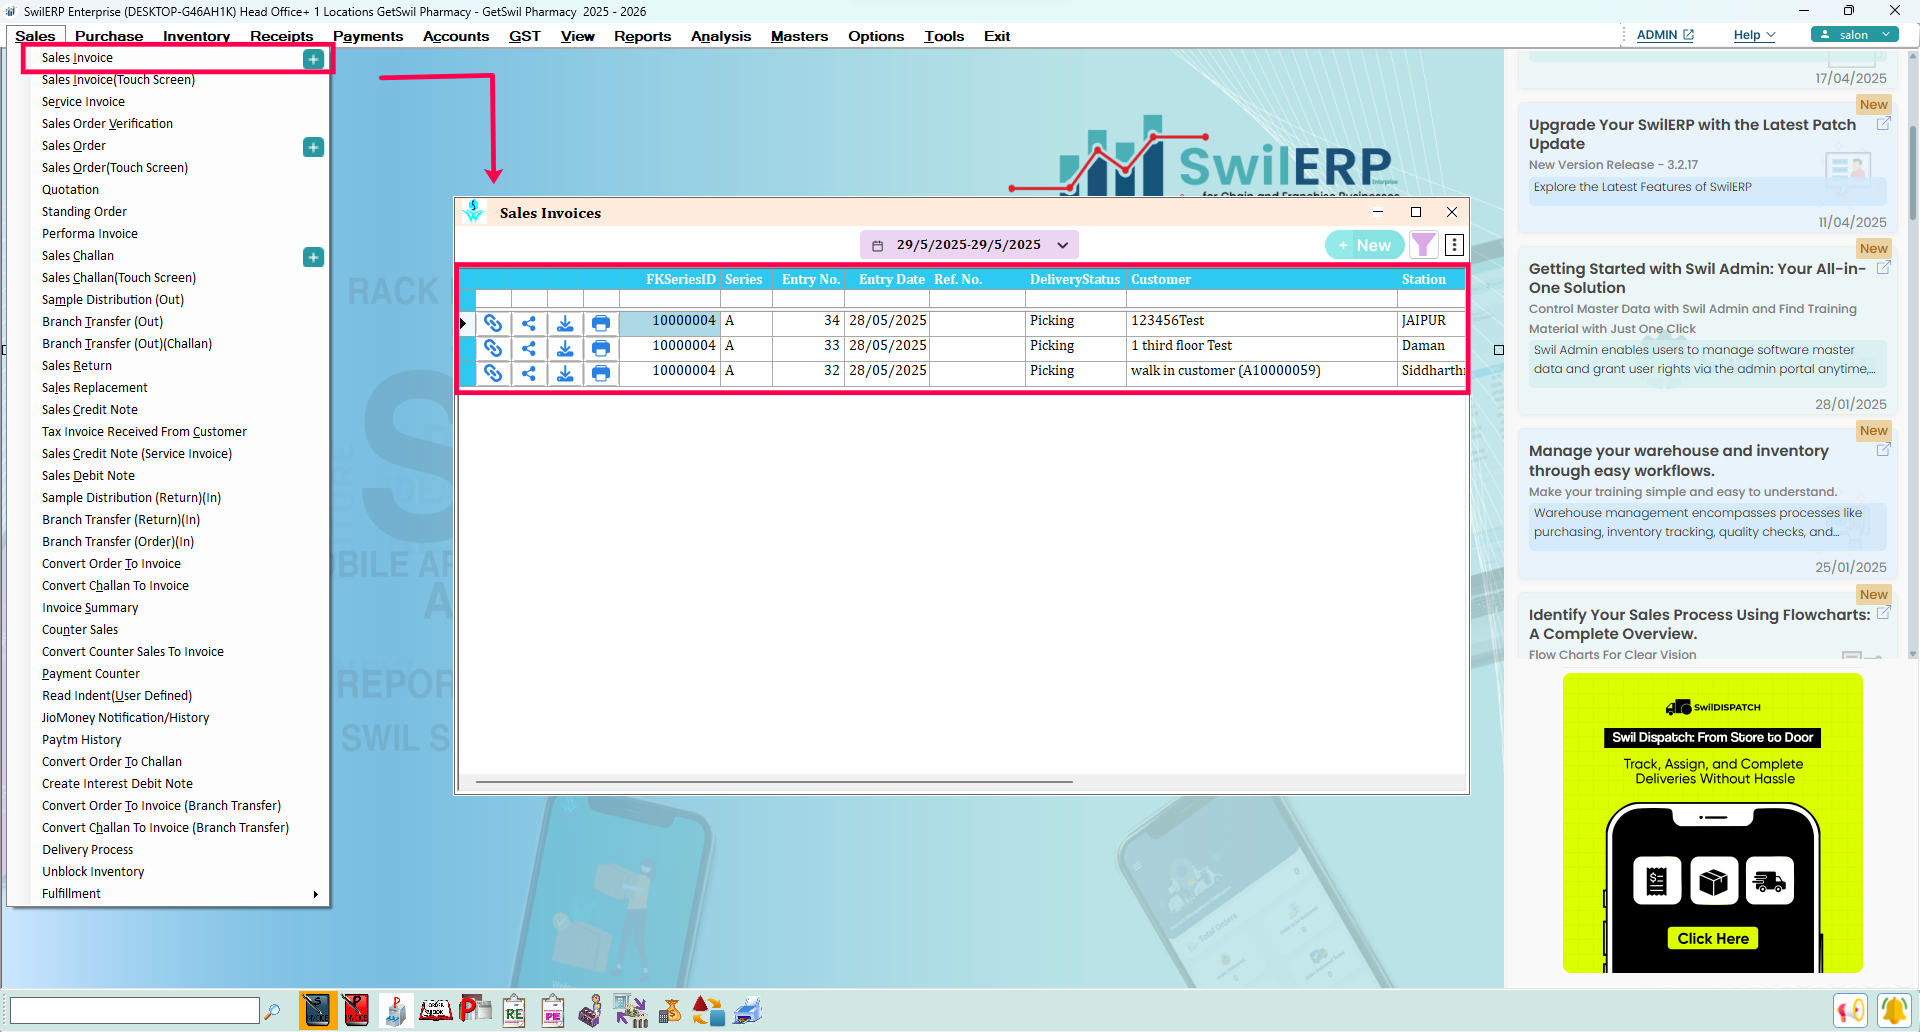Click the share icon for walk in customer row
The height and width of the screenshot is (1032, 1920).
[x=529, y=372]
